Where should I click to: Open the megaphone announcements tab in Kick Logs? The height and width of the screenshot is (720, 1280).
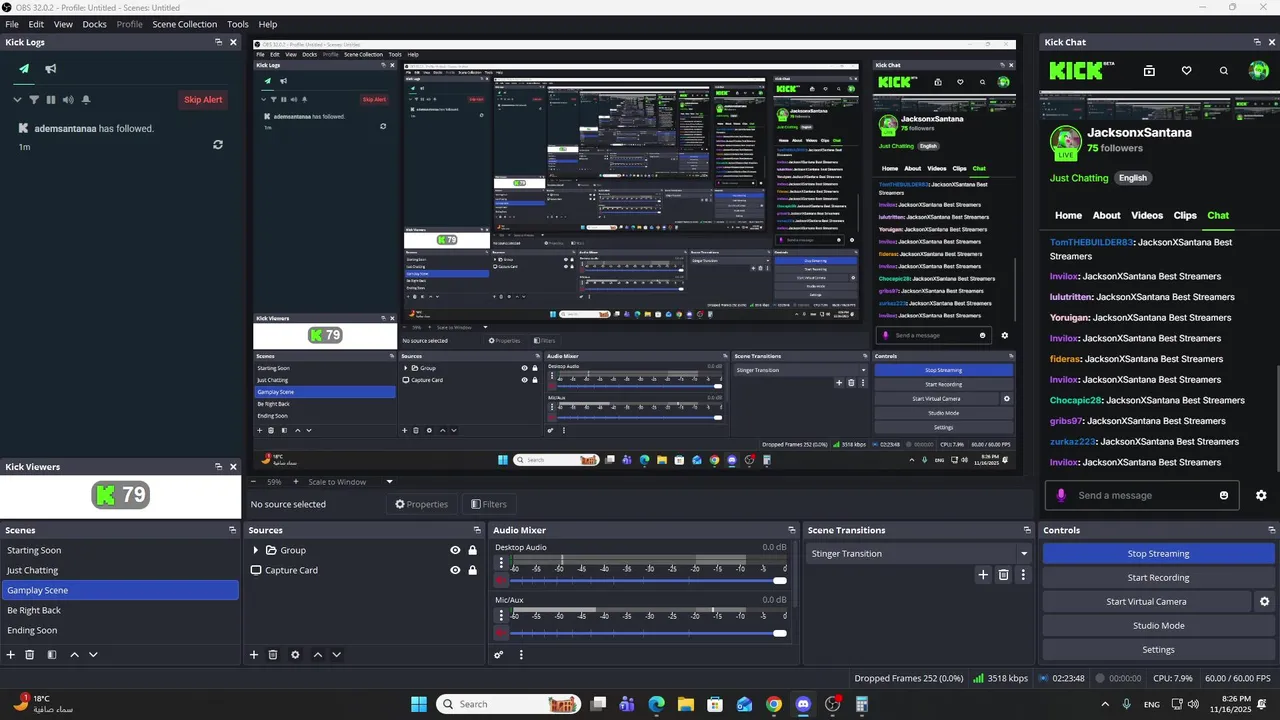point(50,69)
